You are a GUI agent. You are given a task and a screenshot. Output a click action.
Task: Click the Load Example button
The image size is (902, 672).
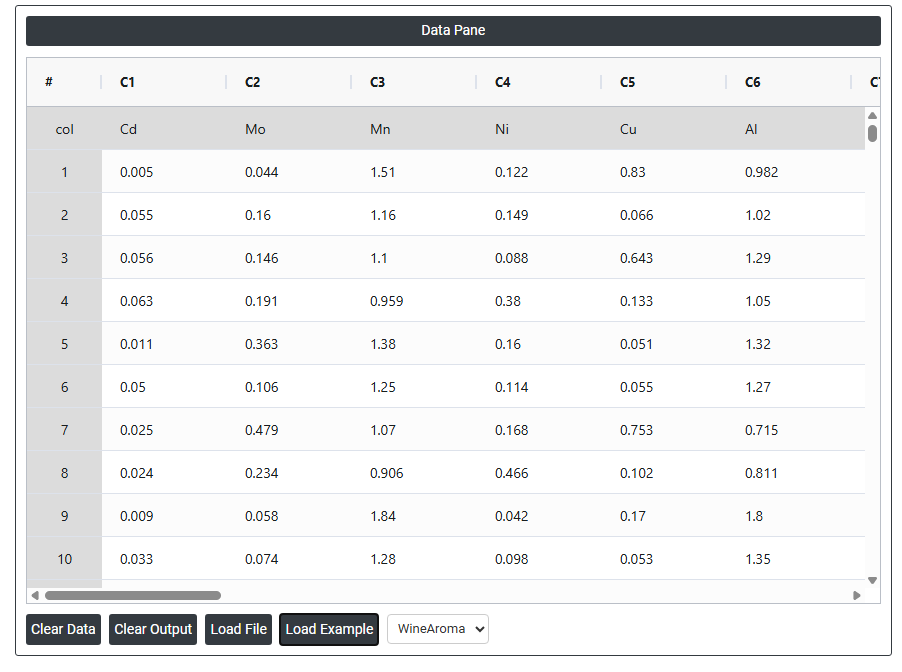pos(329,629)
